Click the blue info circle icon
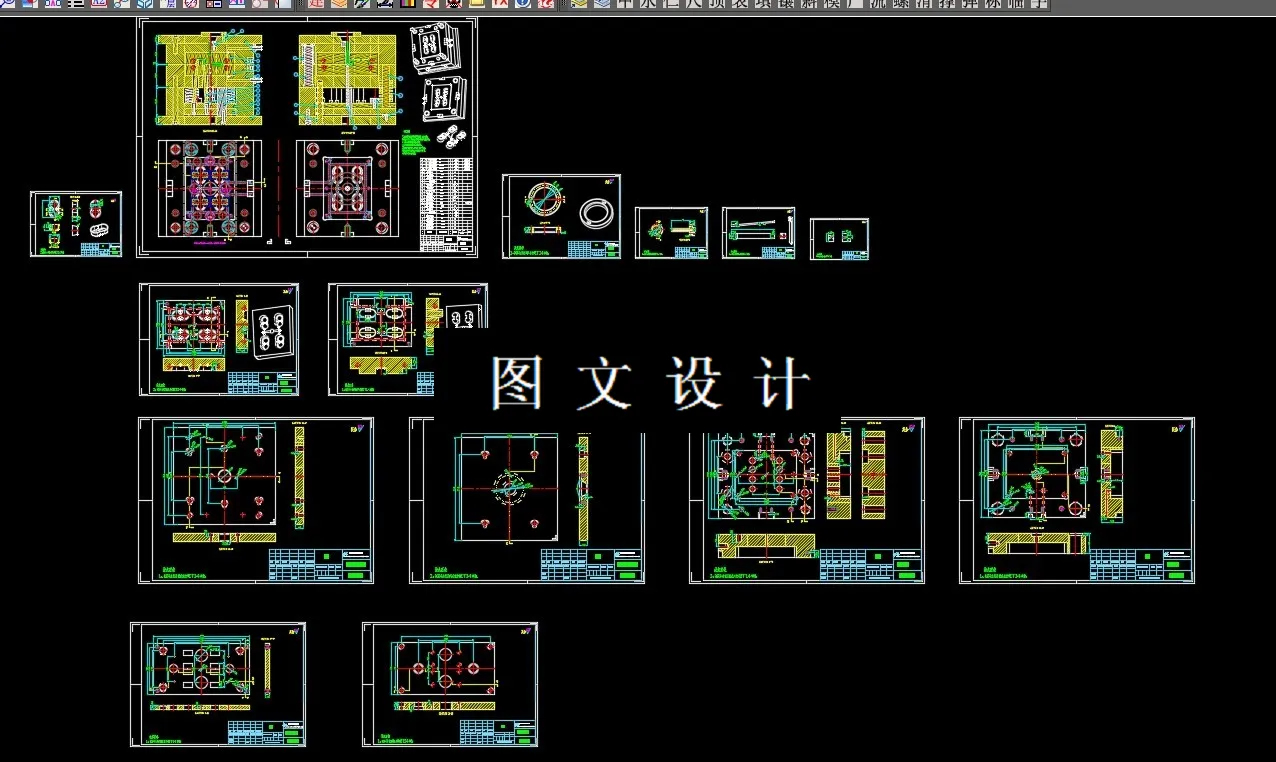Image resolution: width=1276 pixels, height=762 pixels. 524,7
